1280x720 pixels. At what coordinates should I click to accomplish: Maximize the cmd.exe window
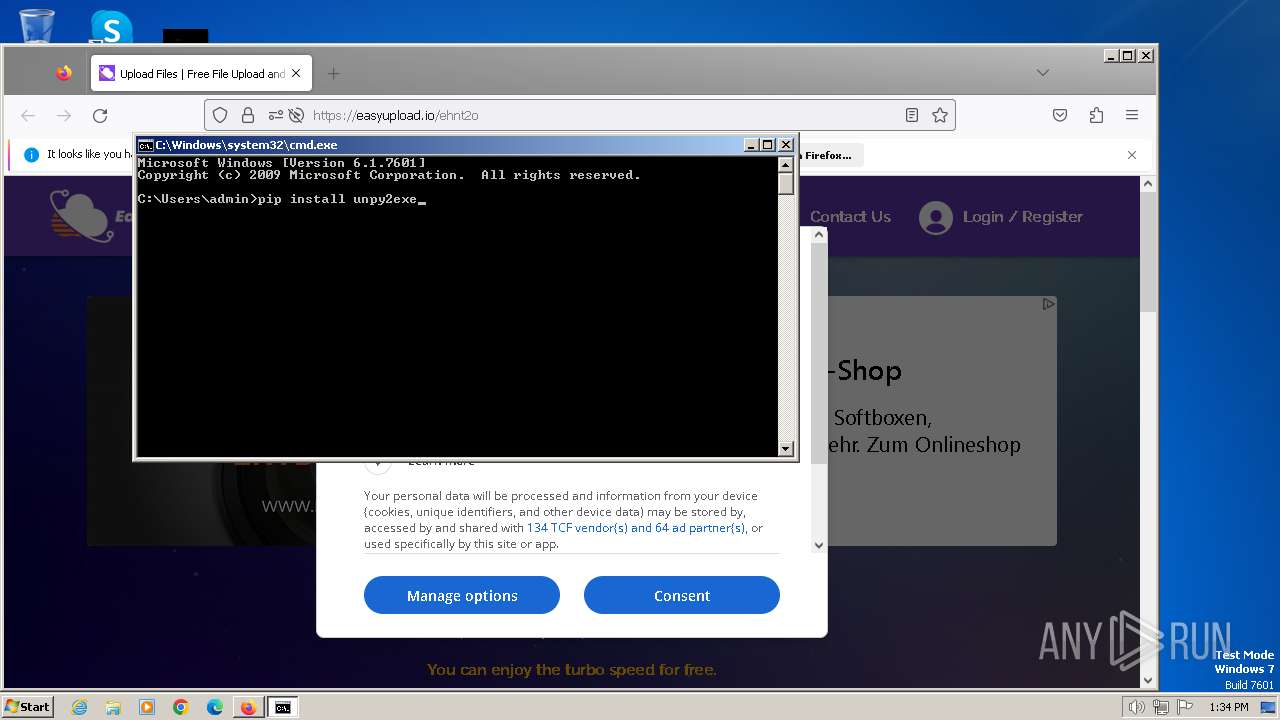768,145
